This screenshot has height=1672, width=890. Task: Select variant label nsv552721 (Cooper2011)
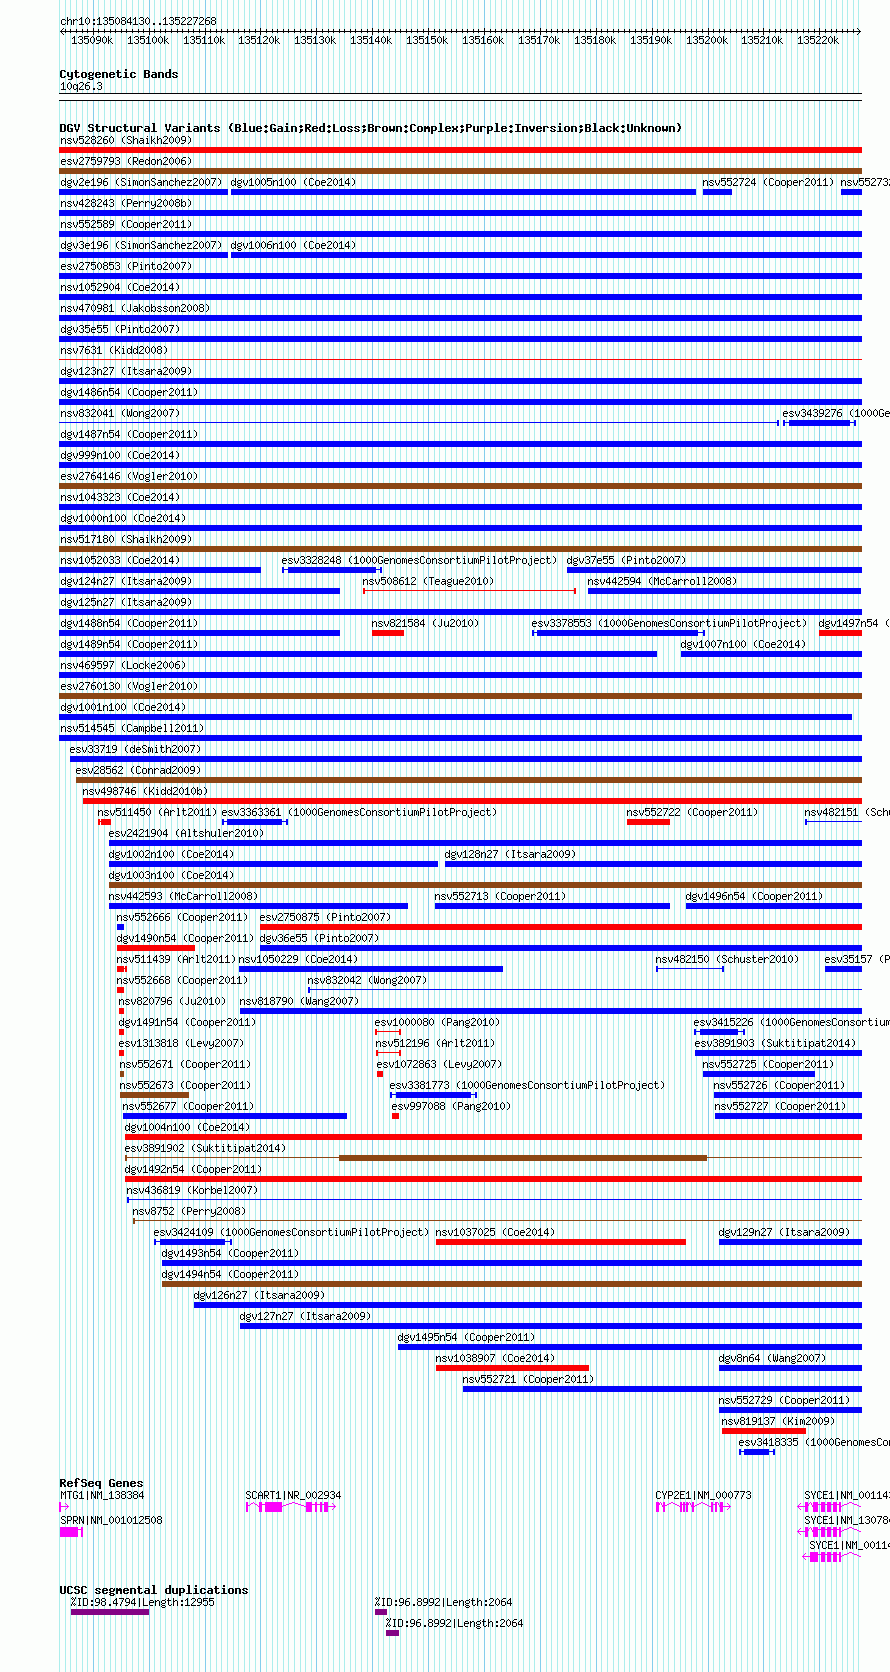[x=528, y=1379]
